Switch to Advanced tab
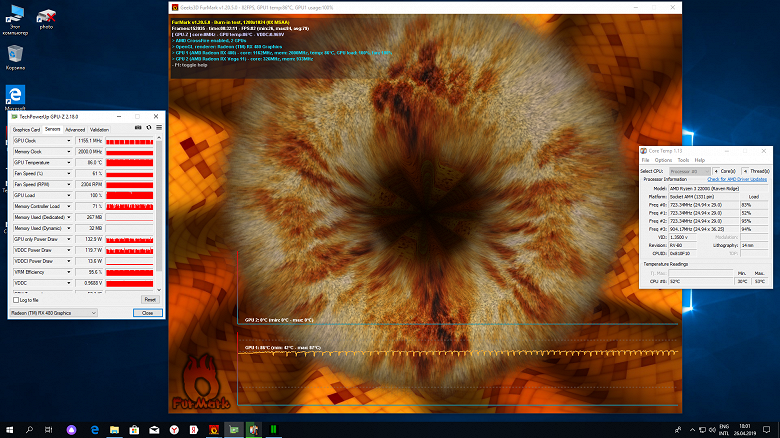The width and height of the screenshot is (780, 438). 75,129
